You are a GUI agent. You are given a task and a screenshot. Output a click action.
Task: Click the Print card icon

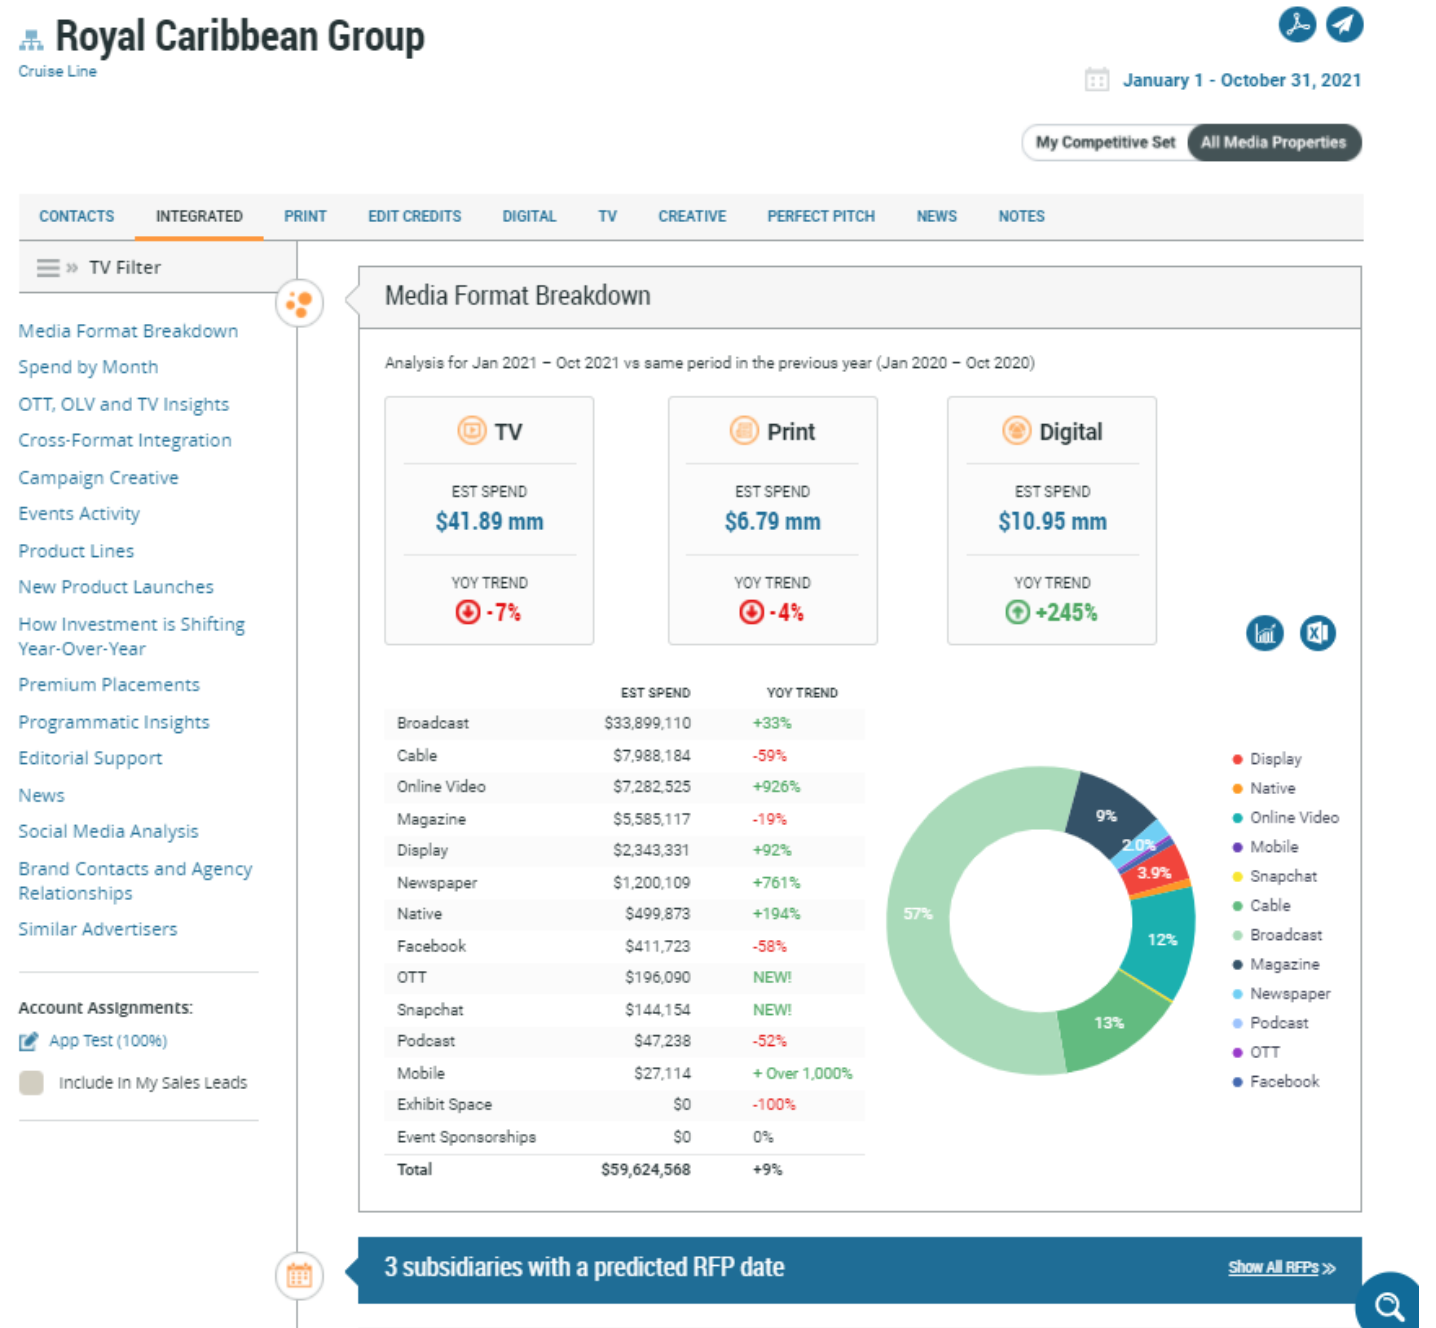click(x=744, y=431)
